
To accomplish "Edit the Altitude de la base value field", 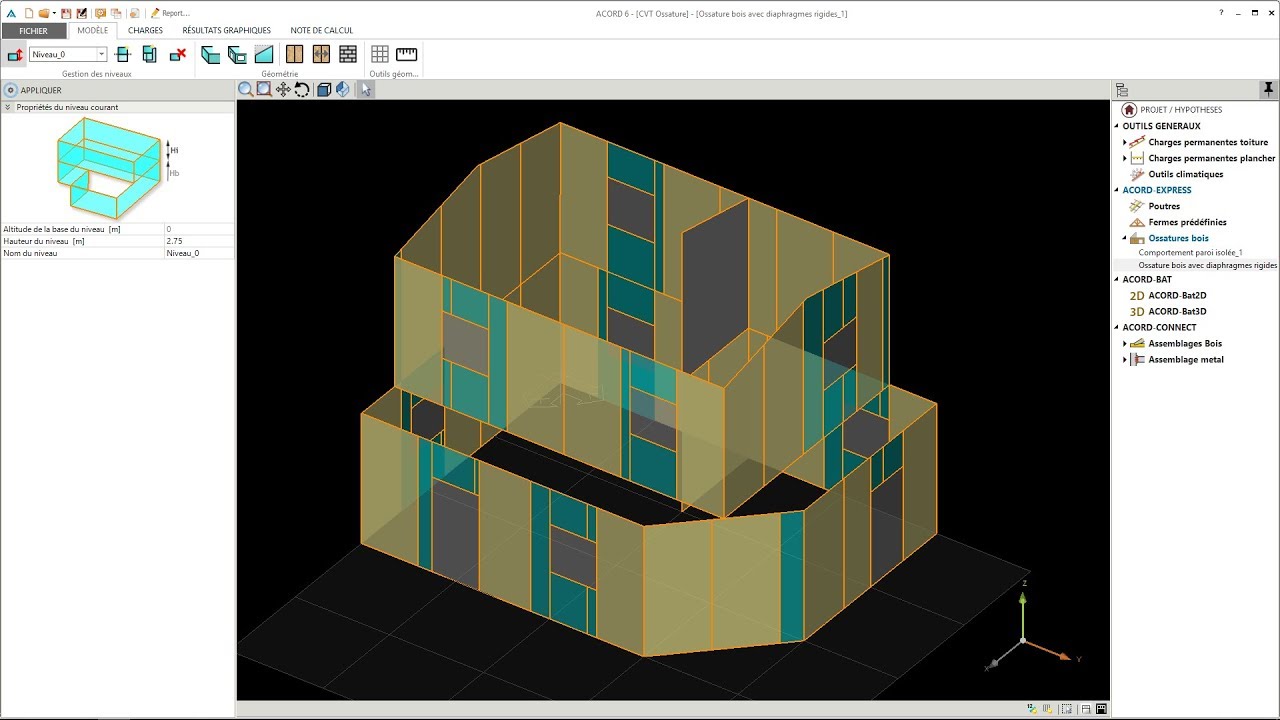I will 199,229.
